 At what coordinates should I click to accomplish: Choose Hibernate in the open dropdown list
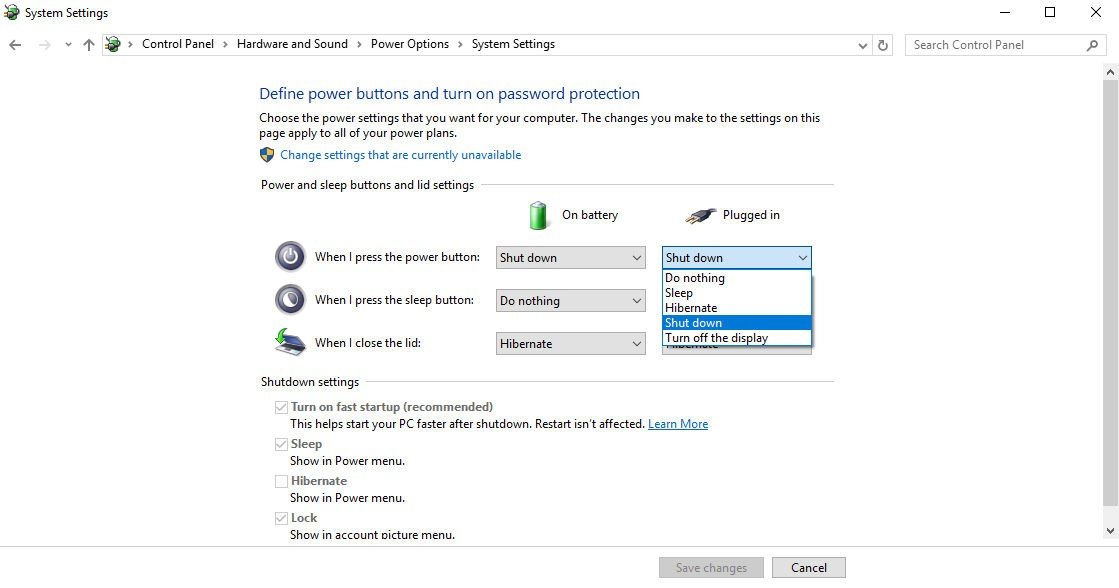point(736,308)
